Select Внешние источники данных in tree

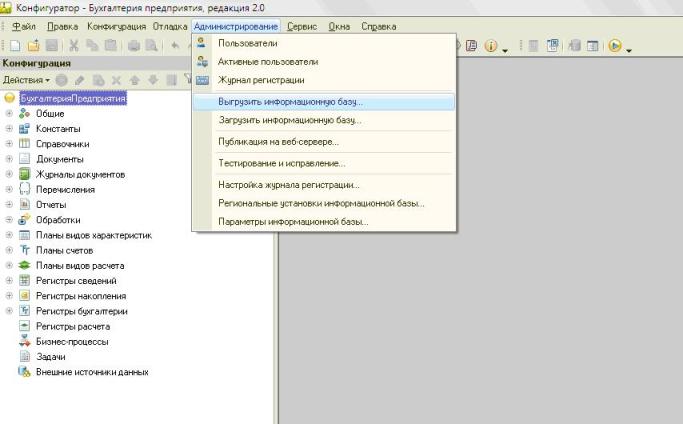click(x=92, y=372)
